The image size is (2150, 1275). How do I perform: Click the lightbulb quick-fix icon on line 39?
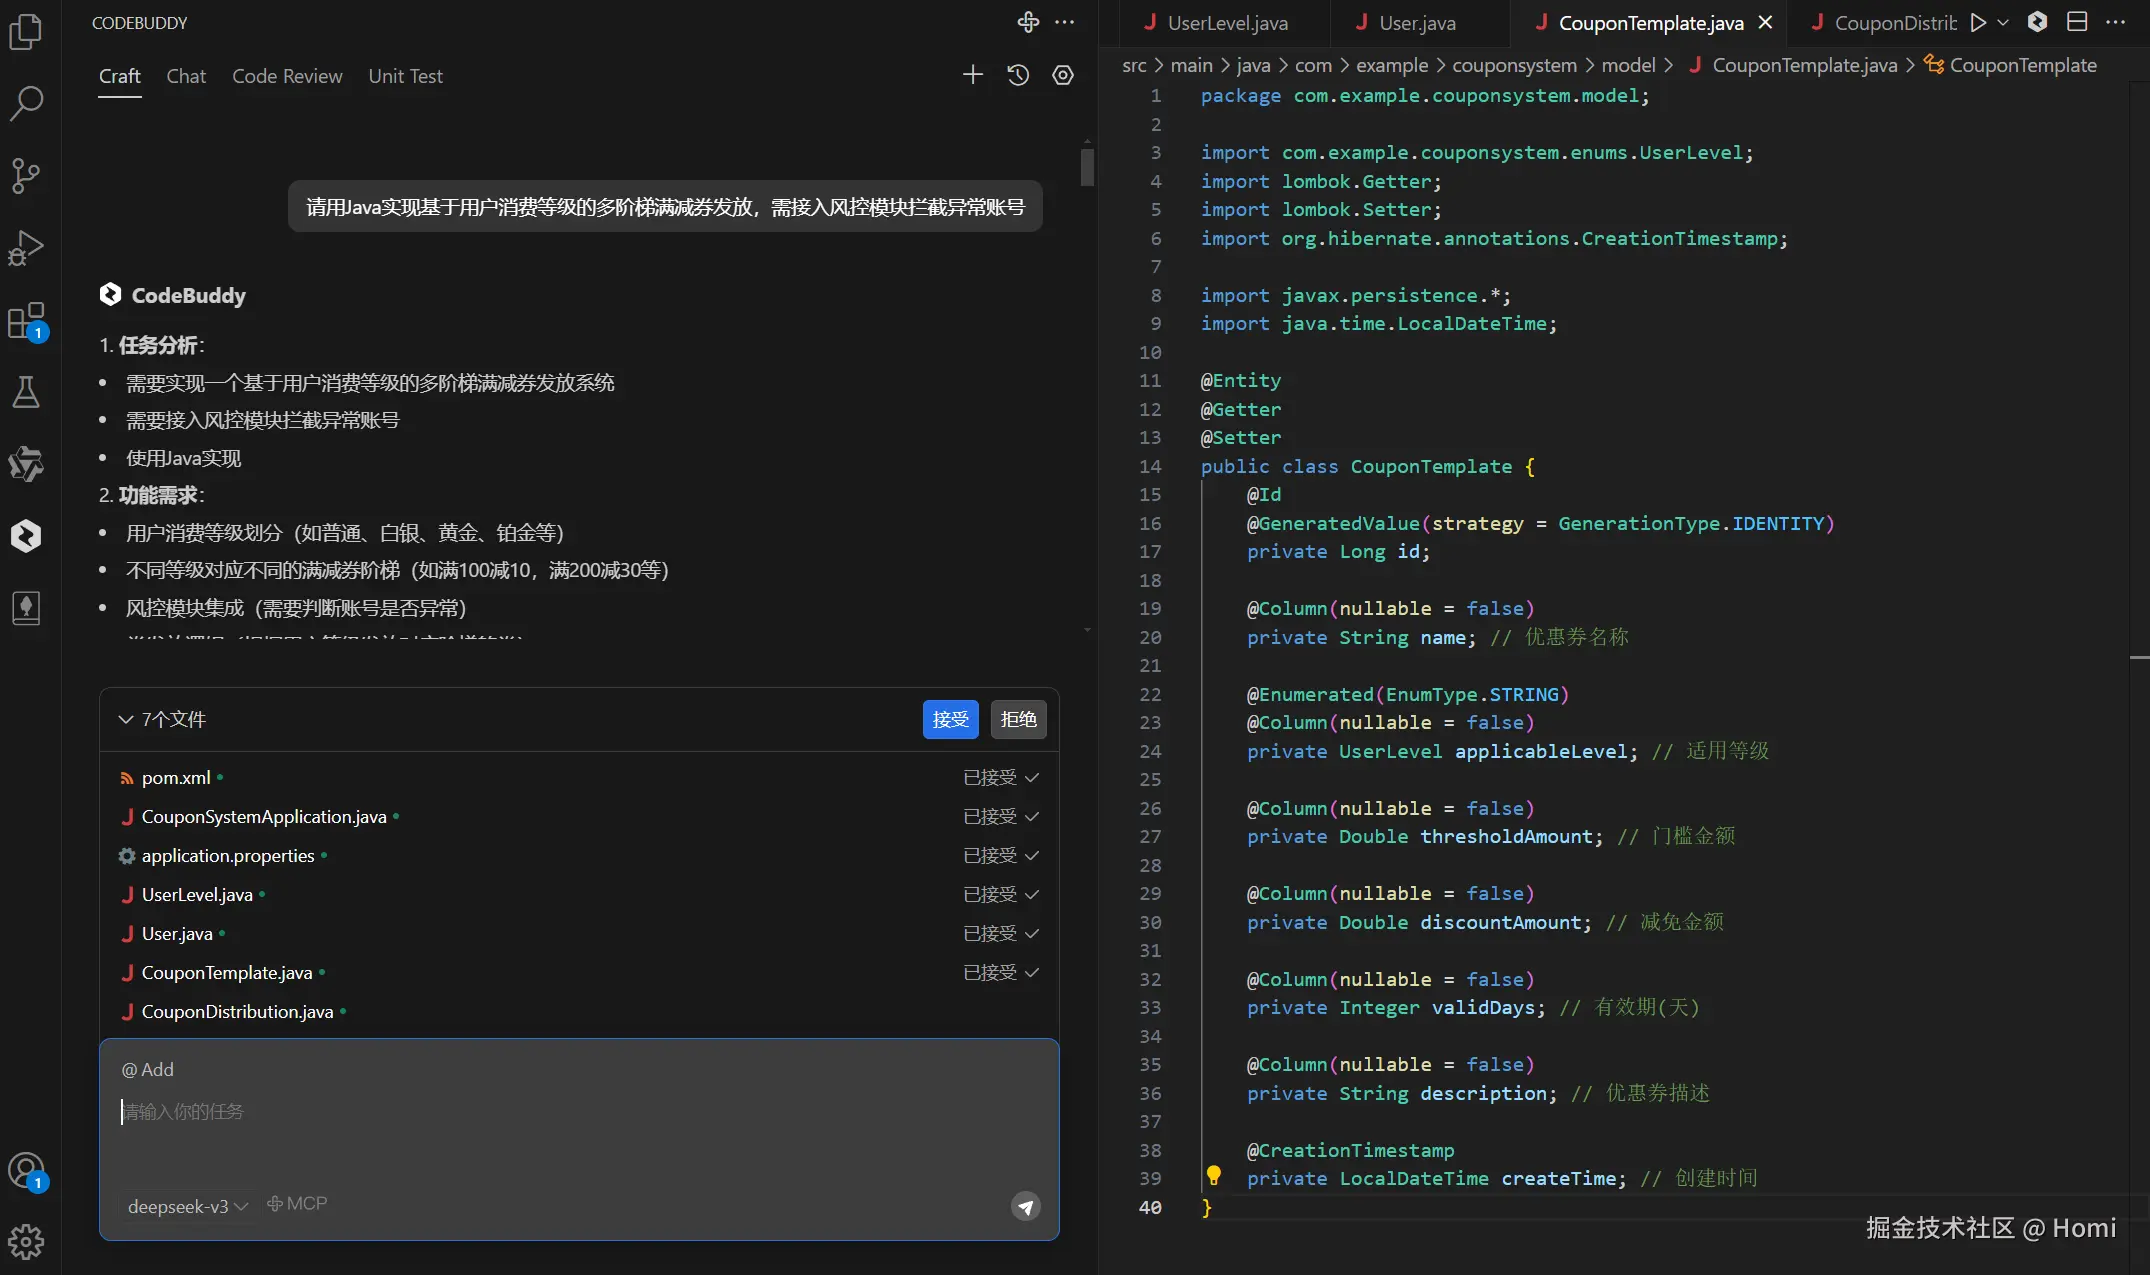[x=1213, y=1176]
